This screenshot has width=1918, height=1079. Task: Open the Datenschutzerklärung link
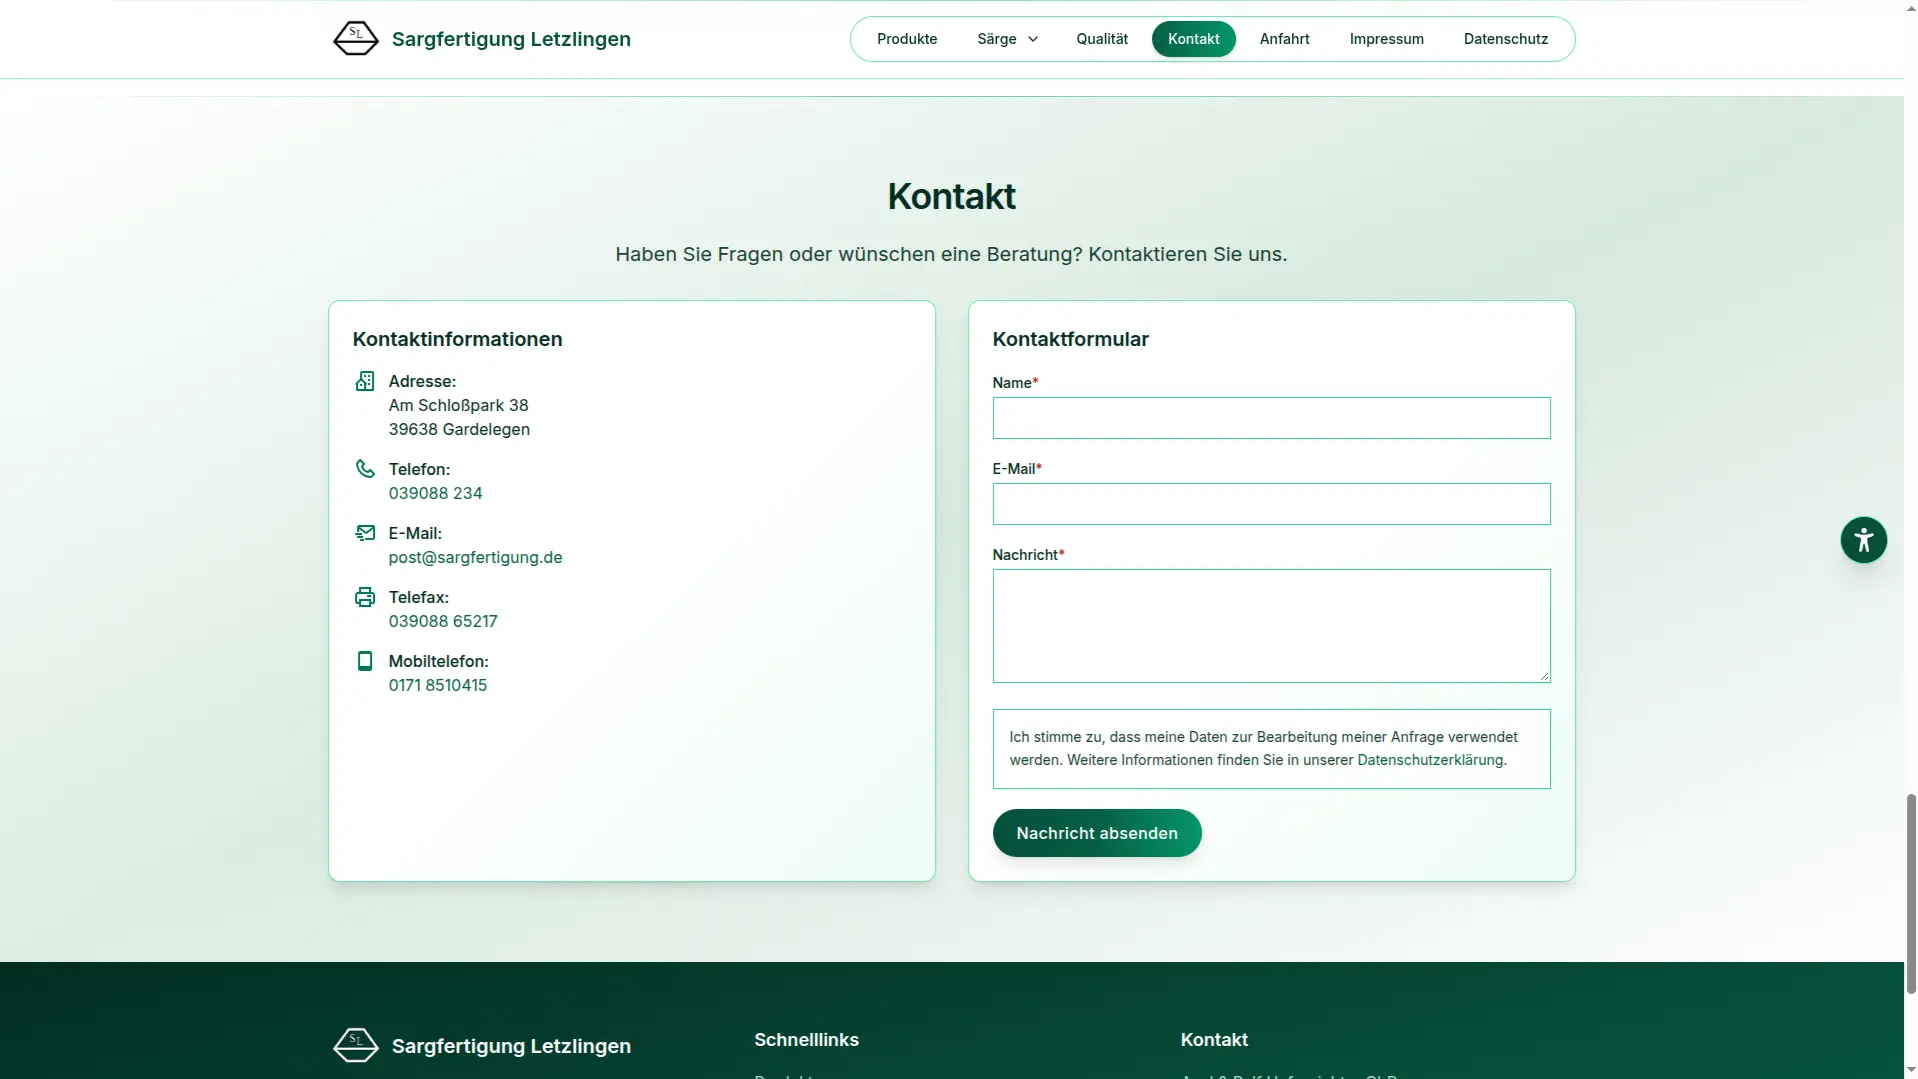(x=1430, y=760)
